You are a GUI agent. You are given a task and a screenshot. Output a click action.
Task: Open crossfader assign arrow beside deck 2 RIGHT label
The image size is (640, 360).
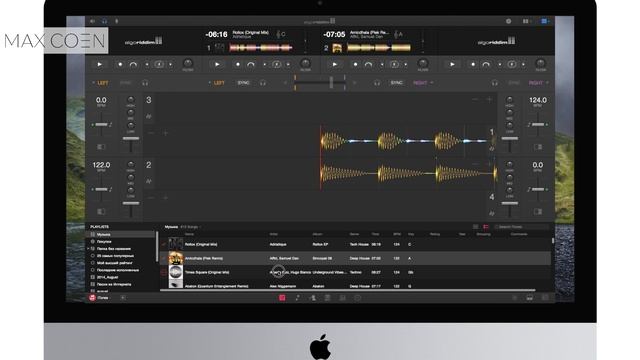pyautogui.click(x=432, y=83)
